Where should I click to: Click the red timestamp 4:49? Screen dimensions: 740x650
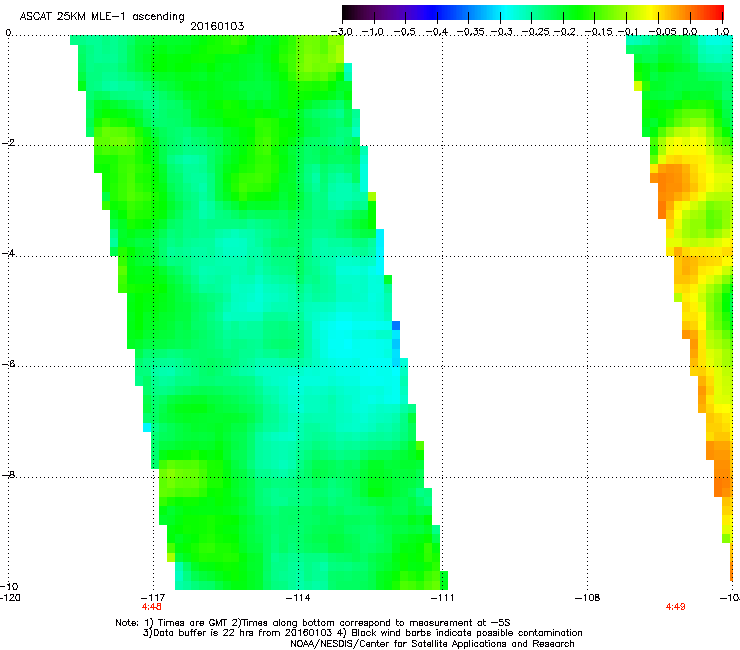tap(675, 607)
